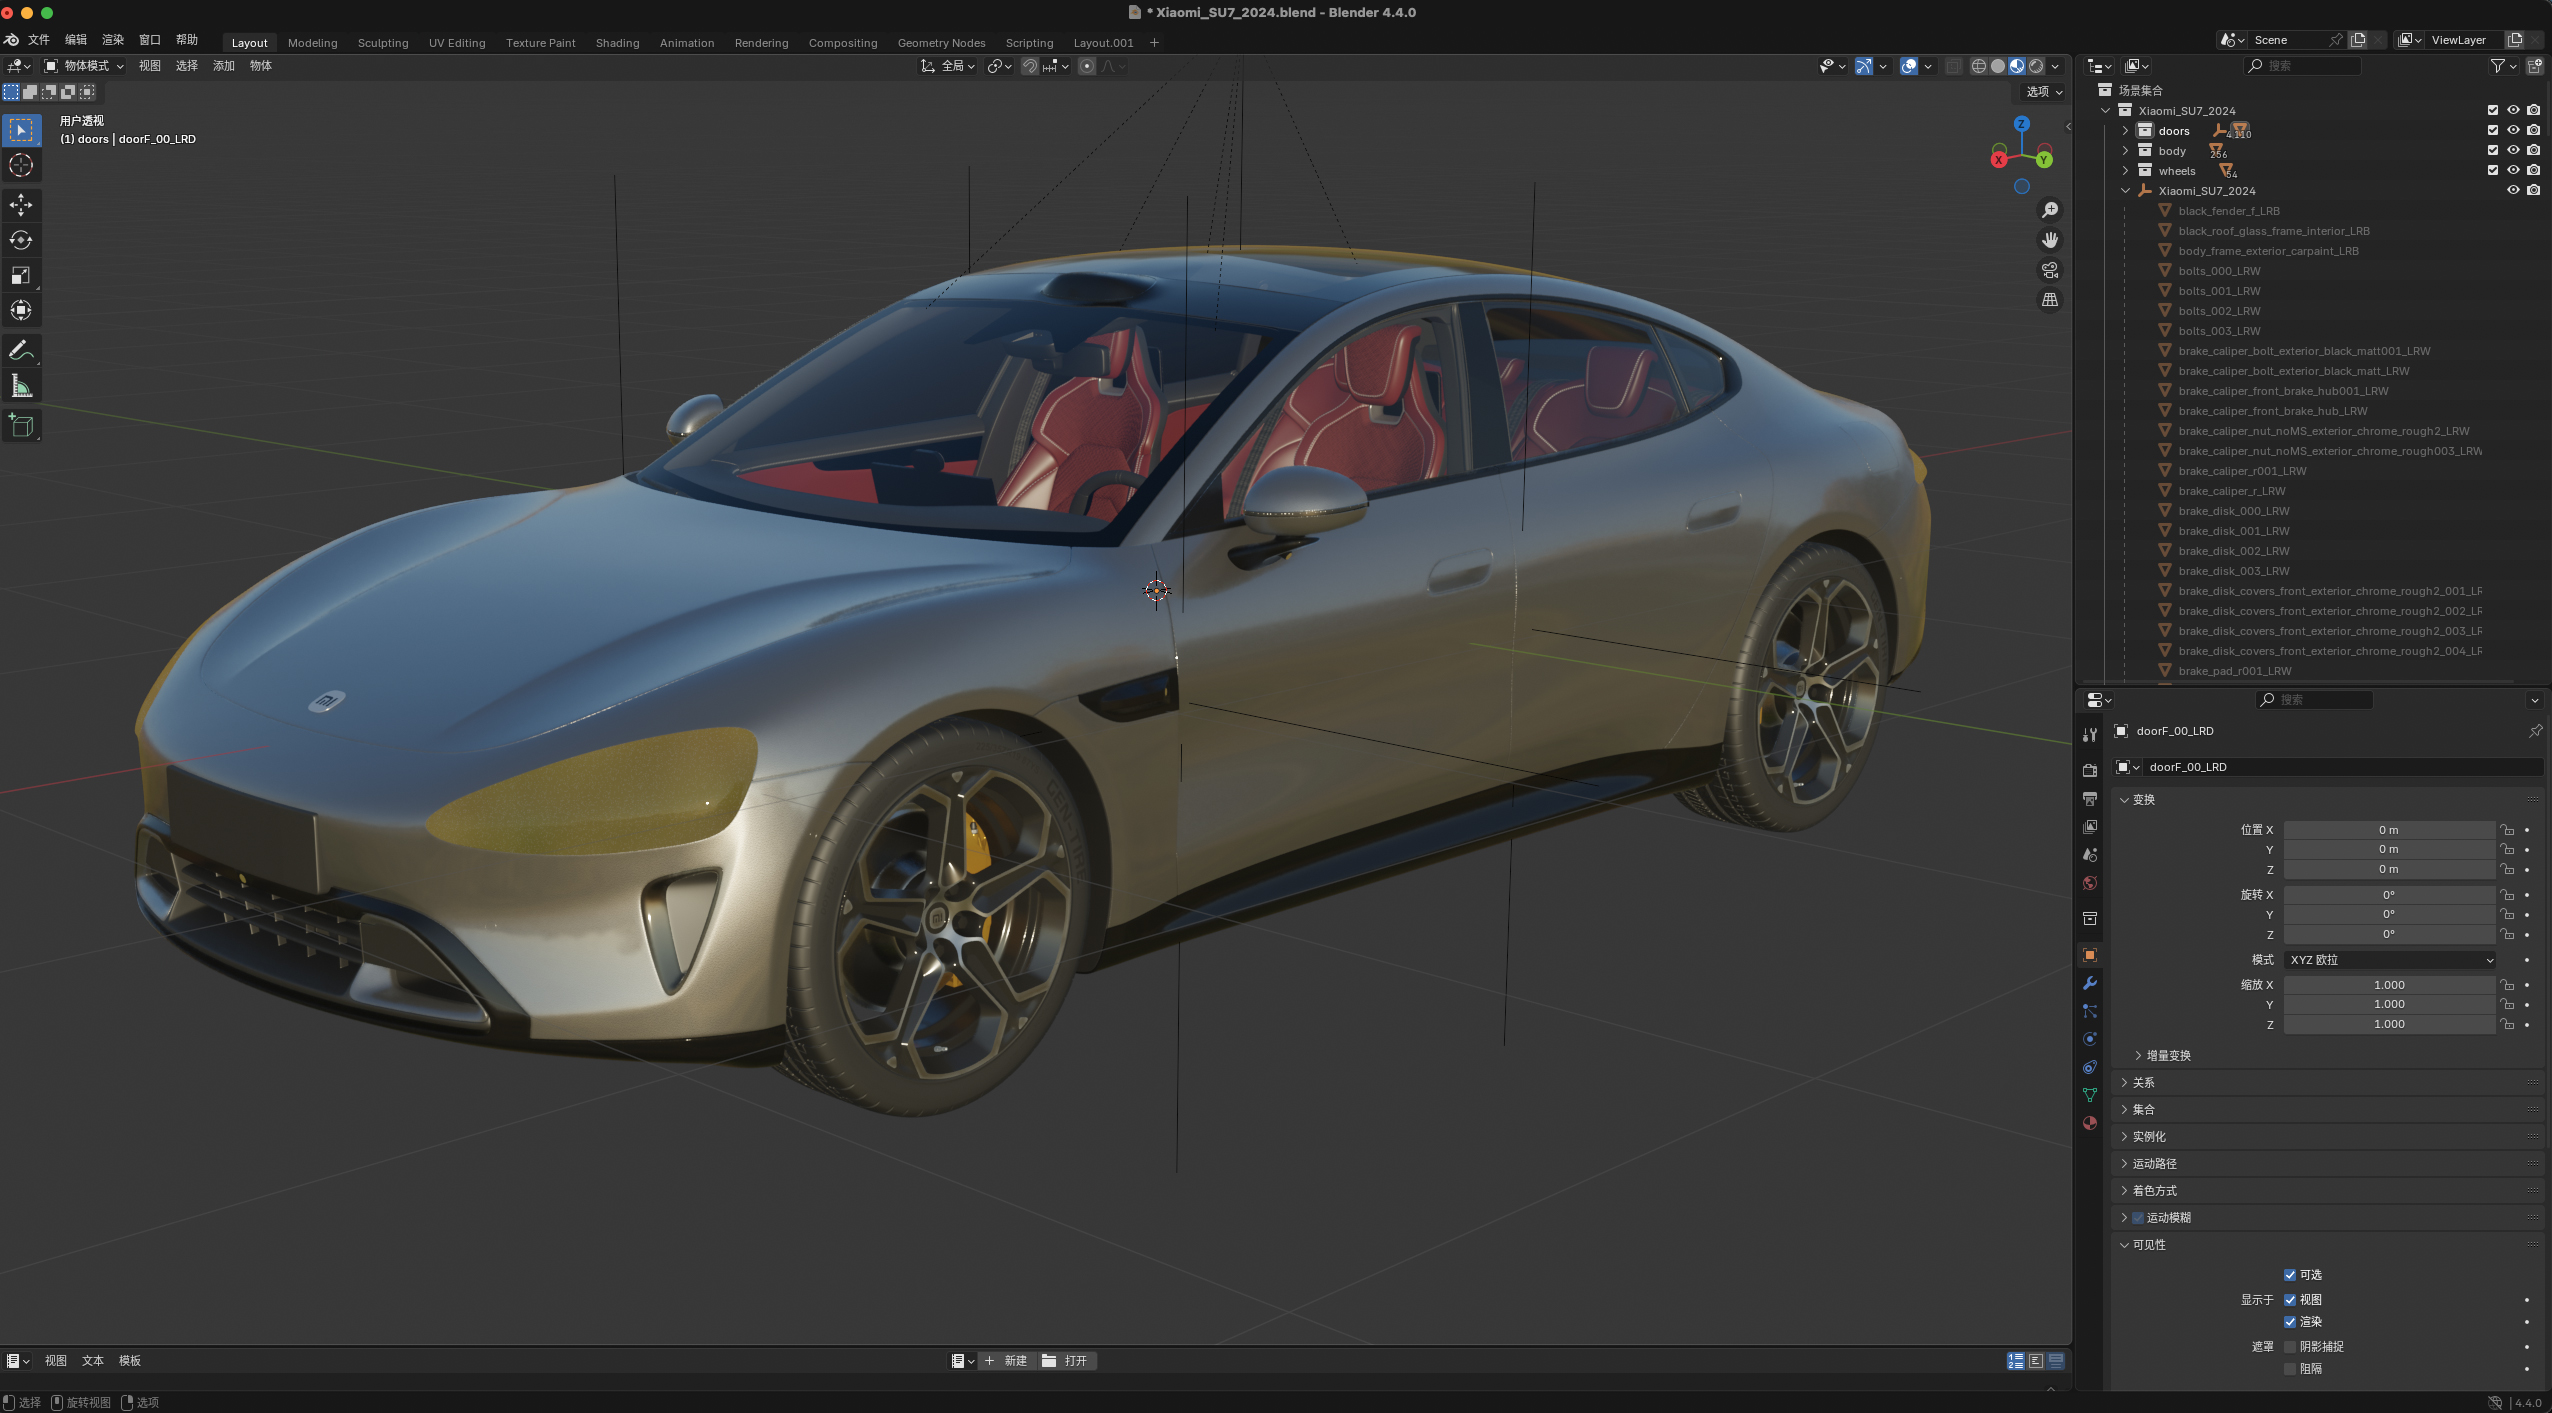Enable the 阴影捕捉 shadow catcher checkbox
This screenshot has width=2552, height=1413.
[2290, 1347]
